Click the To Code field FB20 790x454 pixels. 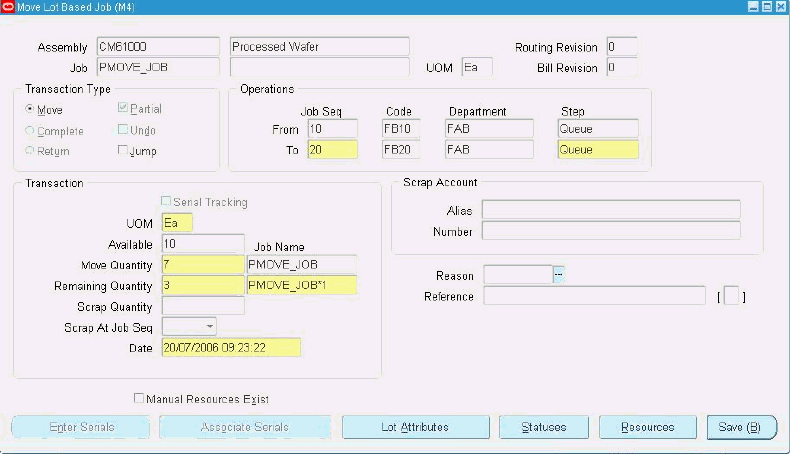click(x=401, y=150)
